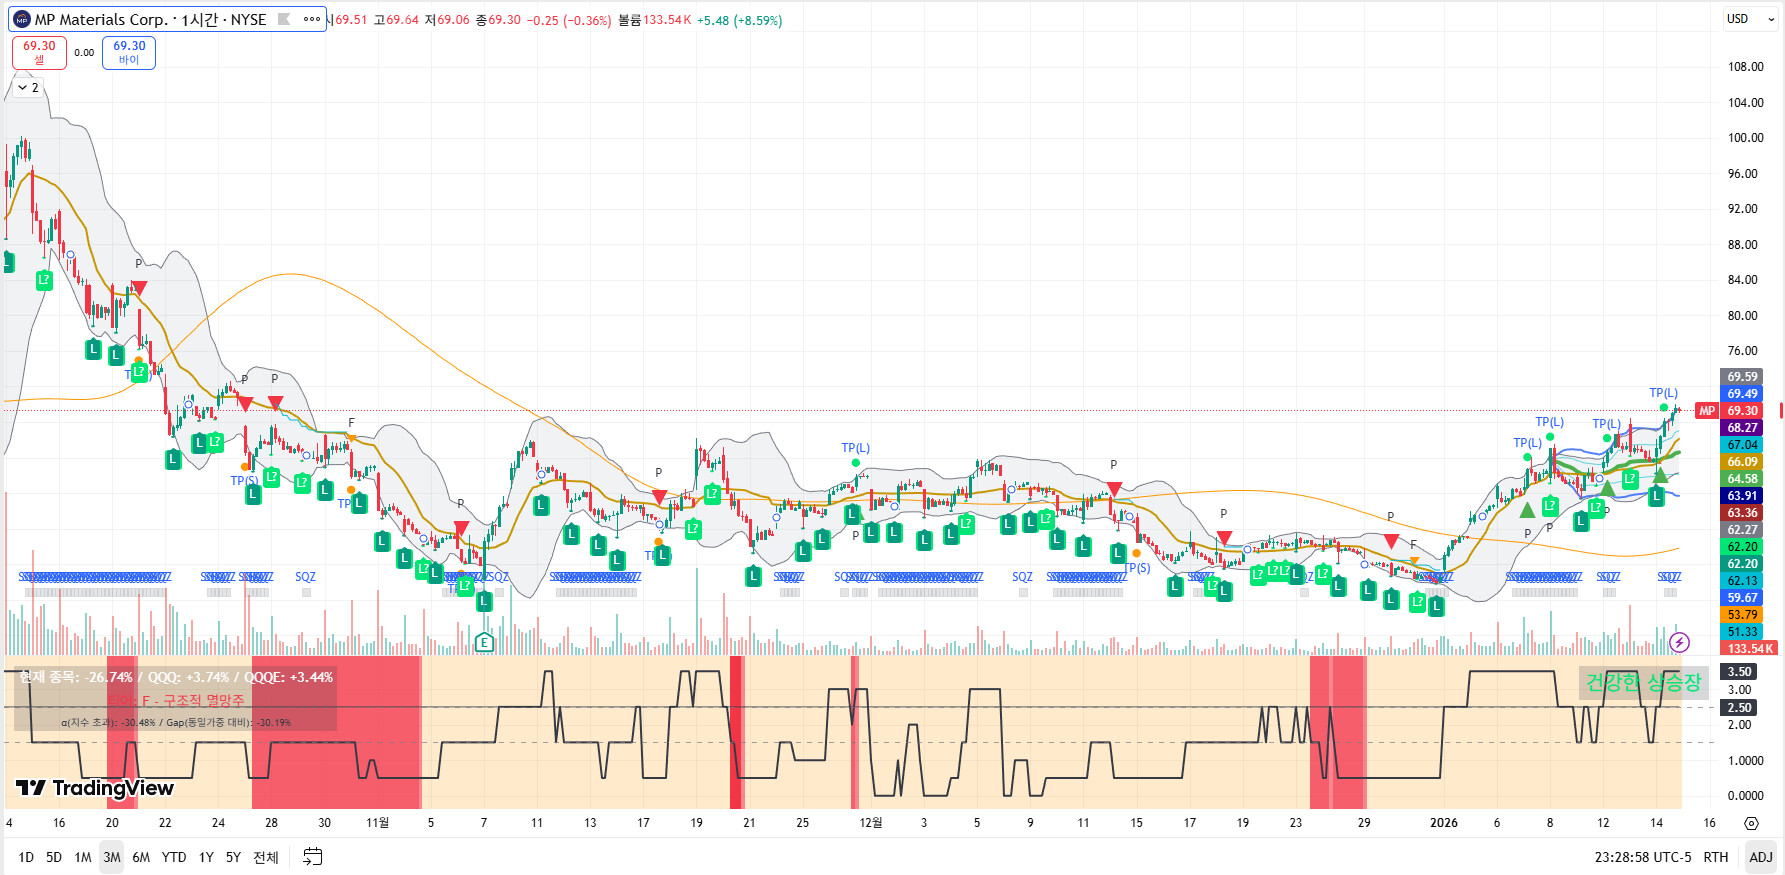Open the go-to-date calendar icon
This screenshot has width=1785, height=875.
click(313, 857)
